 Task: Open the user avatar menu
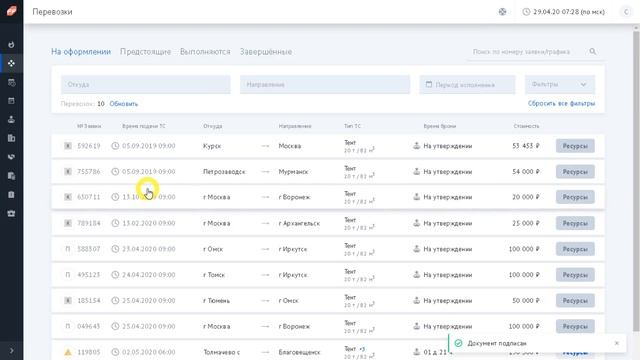coord(626,12)
